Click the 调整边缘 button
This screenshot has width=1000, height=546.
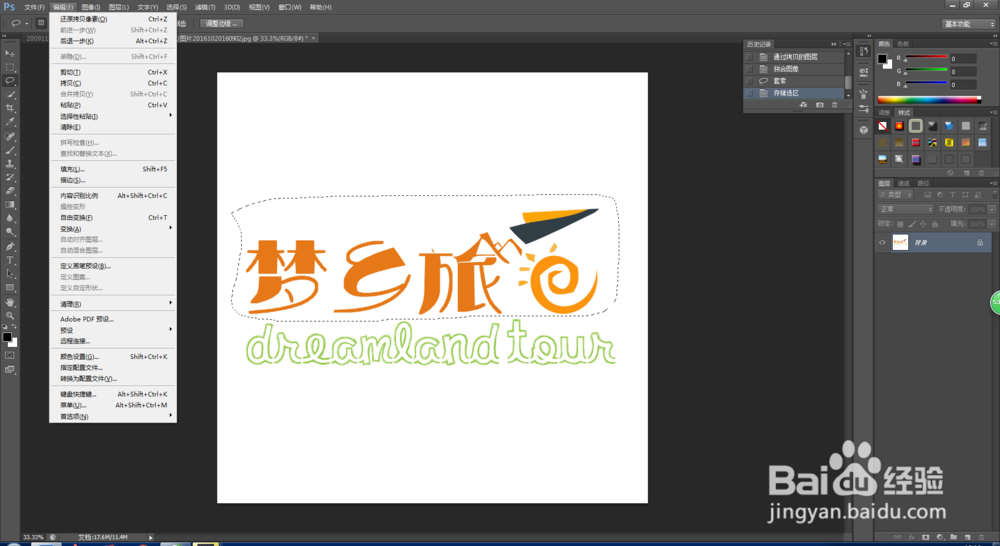(221, 24)
